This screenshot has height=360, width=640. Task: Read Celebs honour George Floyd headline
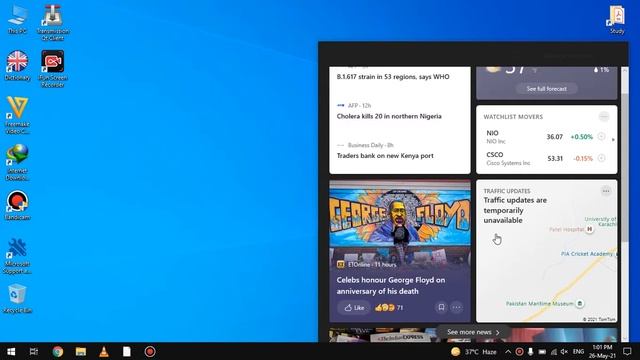tap(391, 286)
